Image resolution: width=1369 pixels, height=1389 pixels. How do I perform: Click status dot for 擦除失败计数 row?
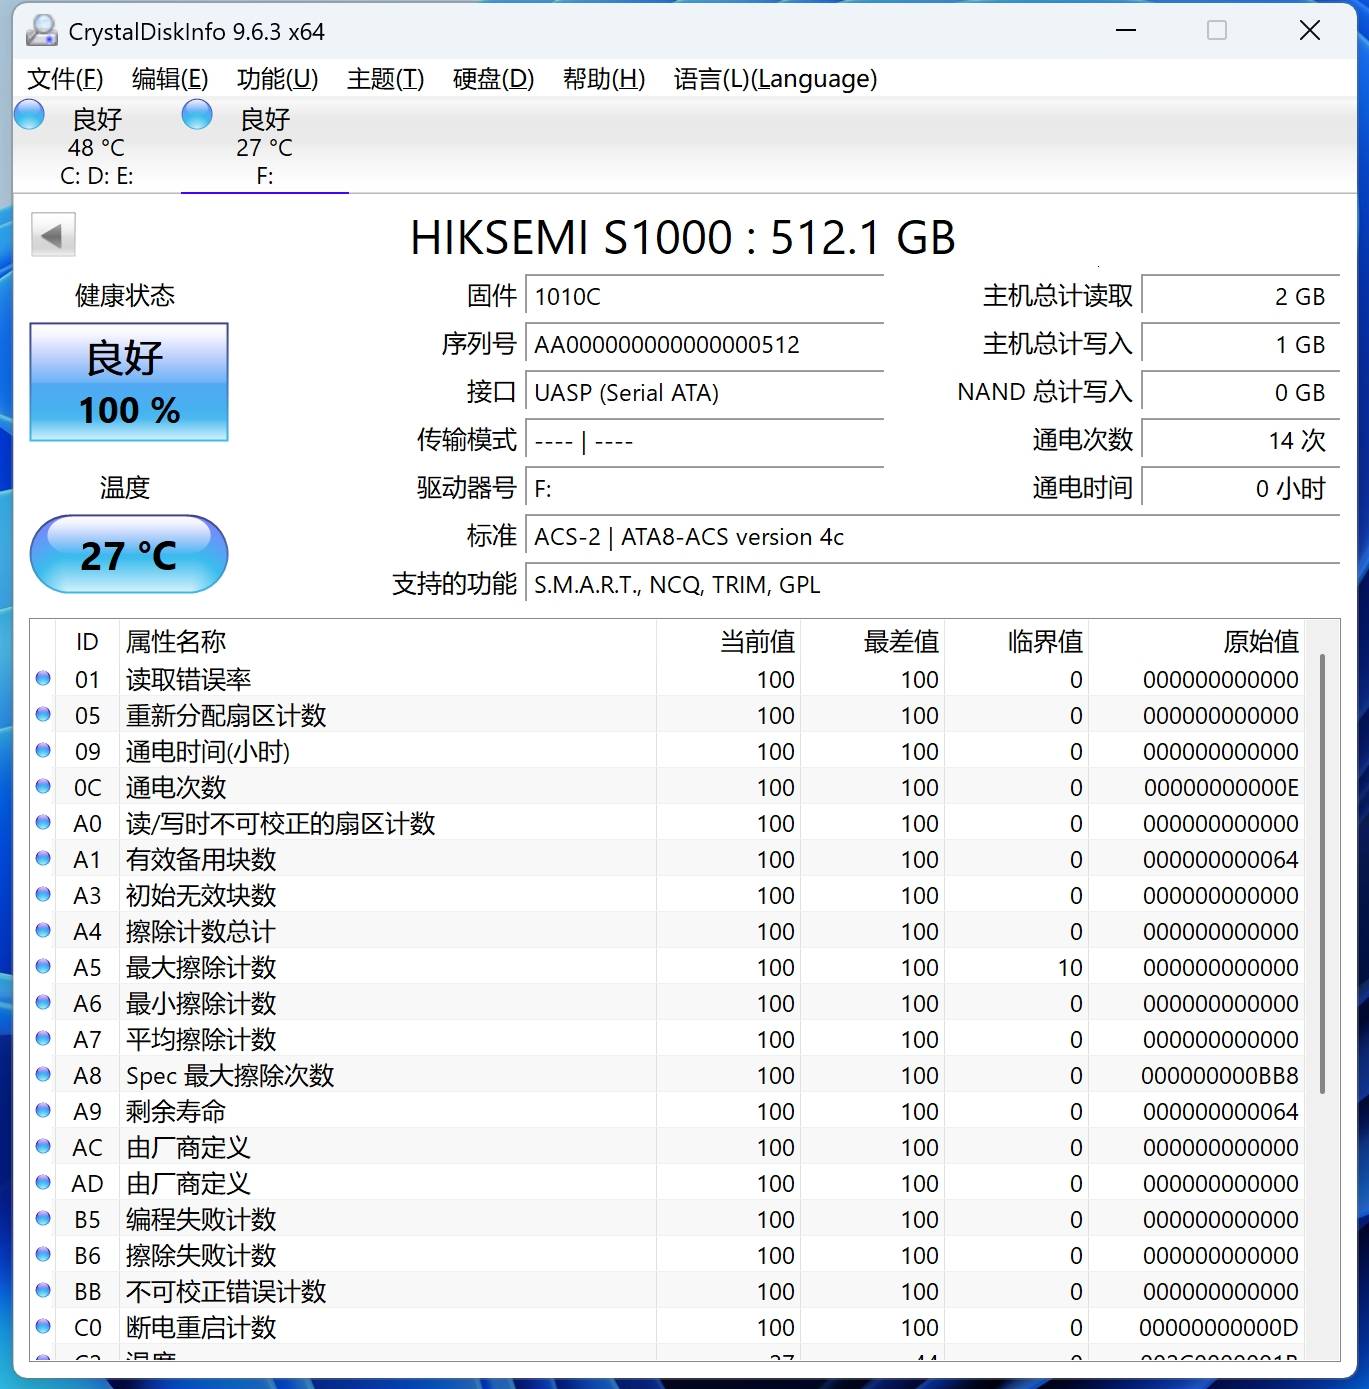[x=43, y=1254]
